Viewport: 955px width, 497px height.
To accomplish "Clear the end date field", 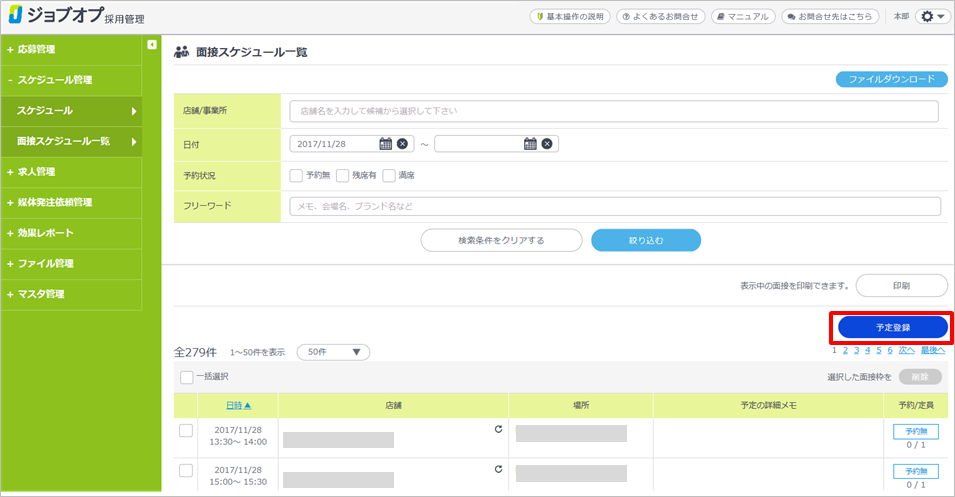I will tap(547, 144).
